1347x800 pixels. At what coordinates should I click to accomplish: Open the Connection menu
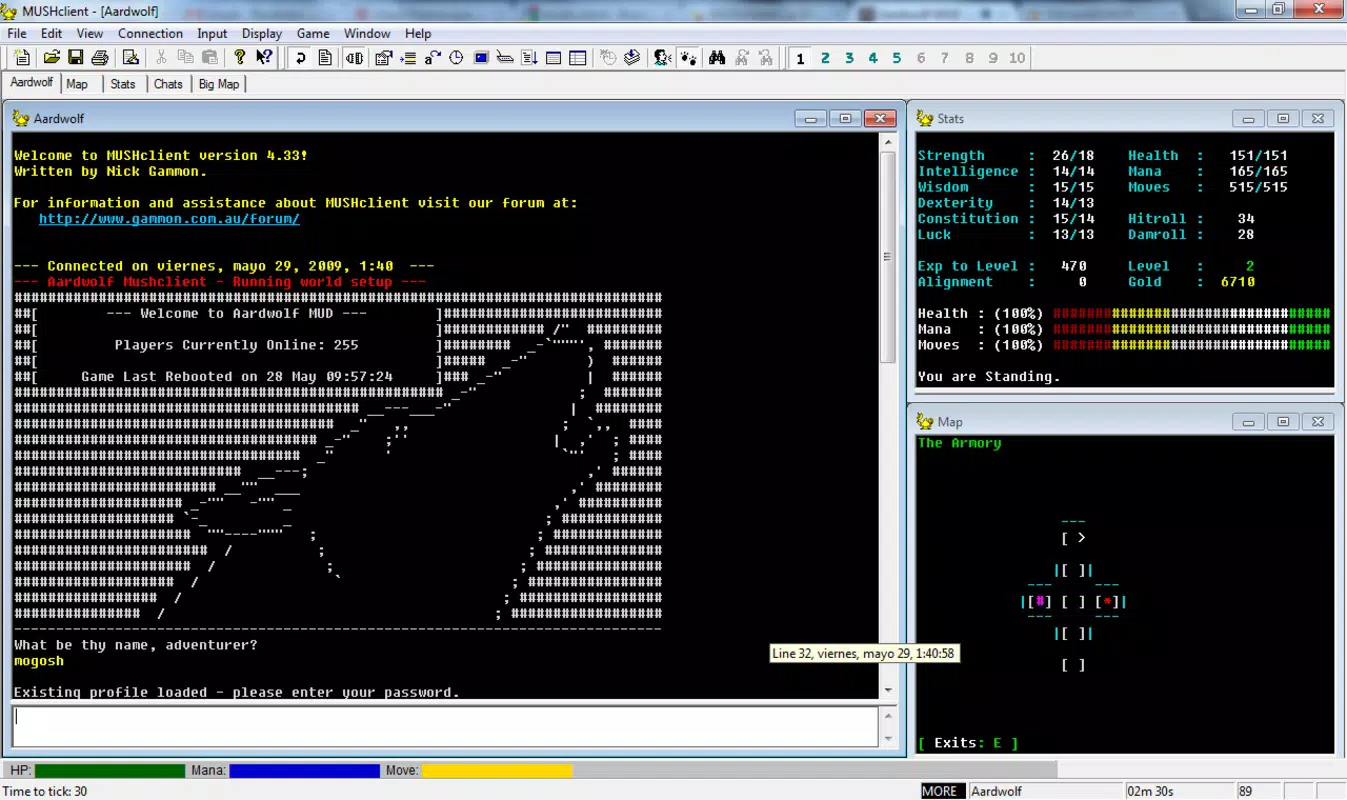150,33
